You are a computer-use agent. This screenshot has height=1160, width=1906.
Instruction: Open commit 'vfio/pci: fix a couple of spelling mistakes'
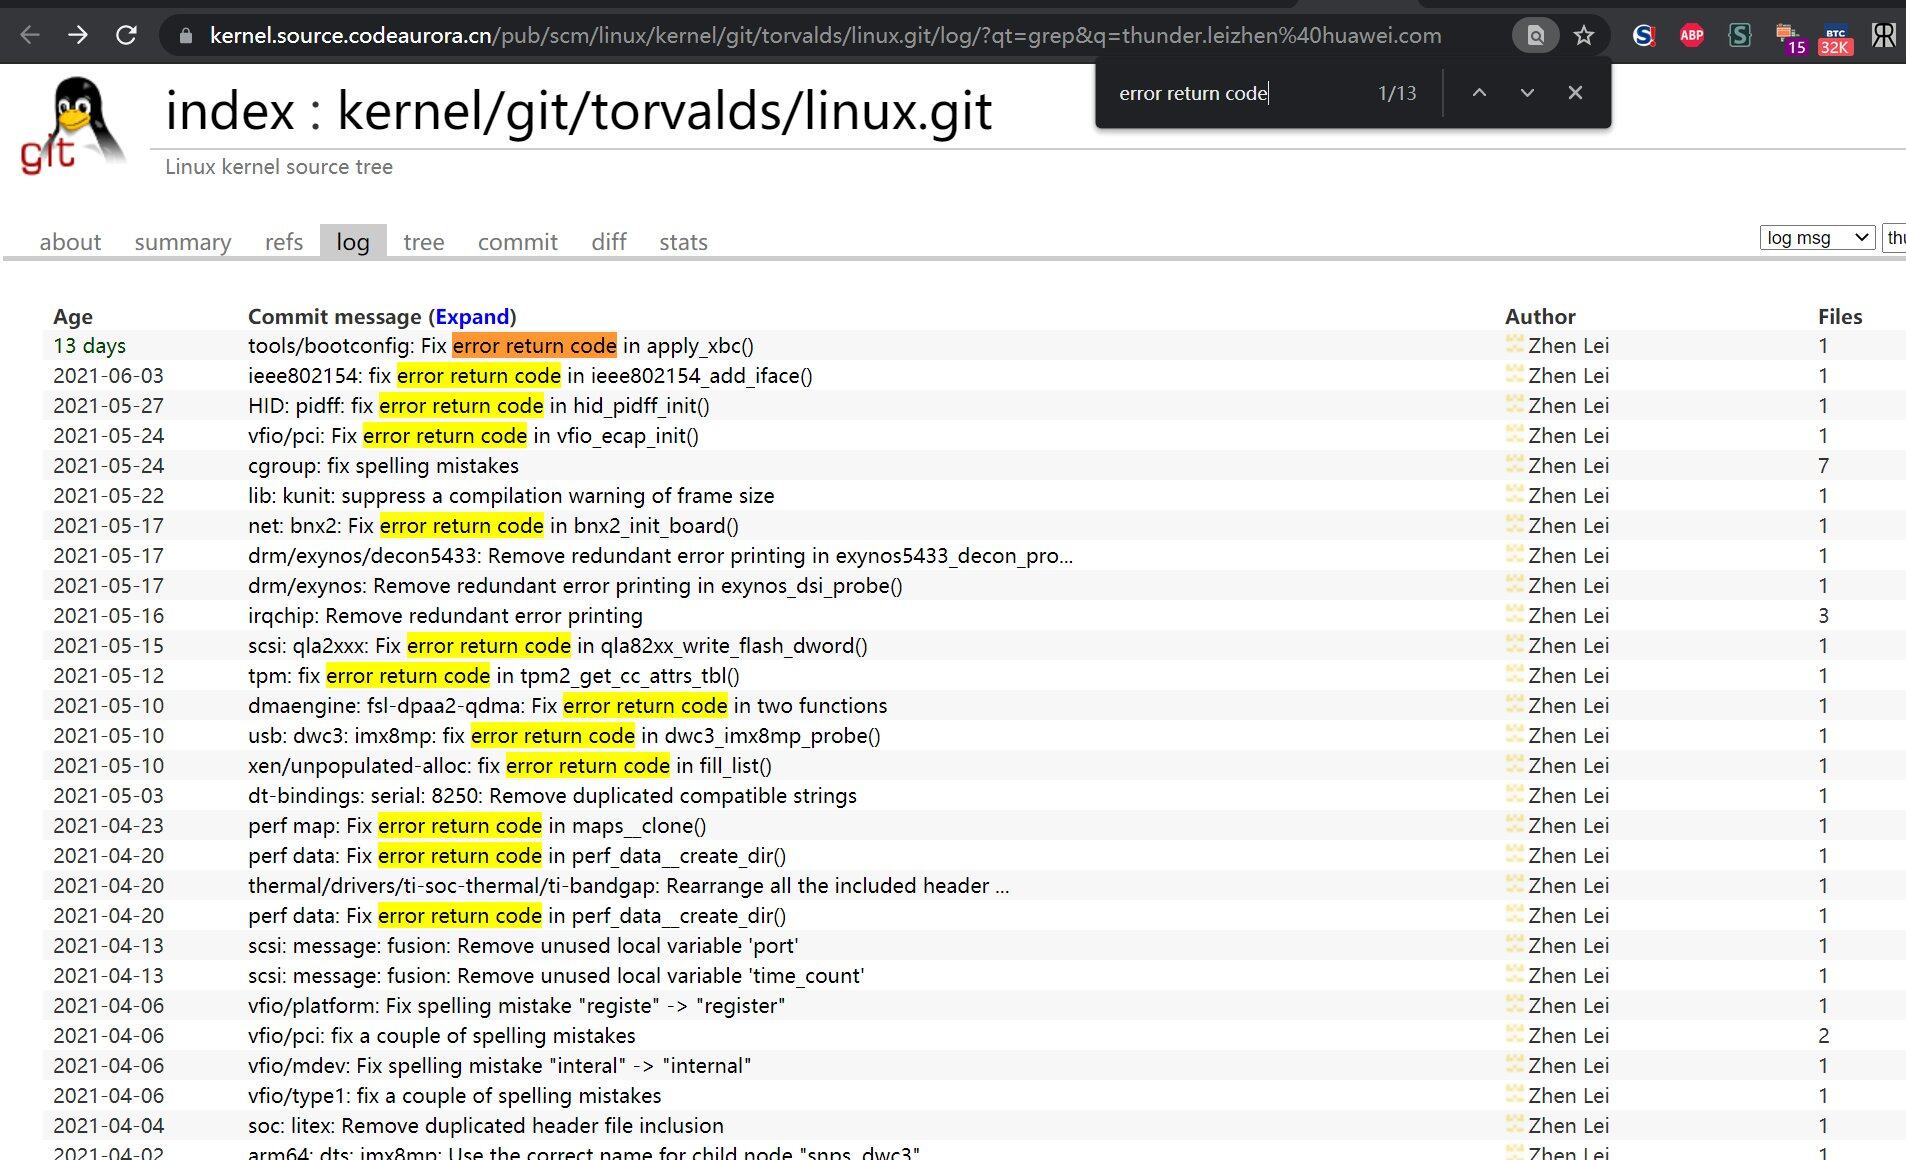click(x=442, y=1036)
